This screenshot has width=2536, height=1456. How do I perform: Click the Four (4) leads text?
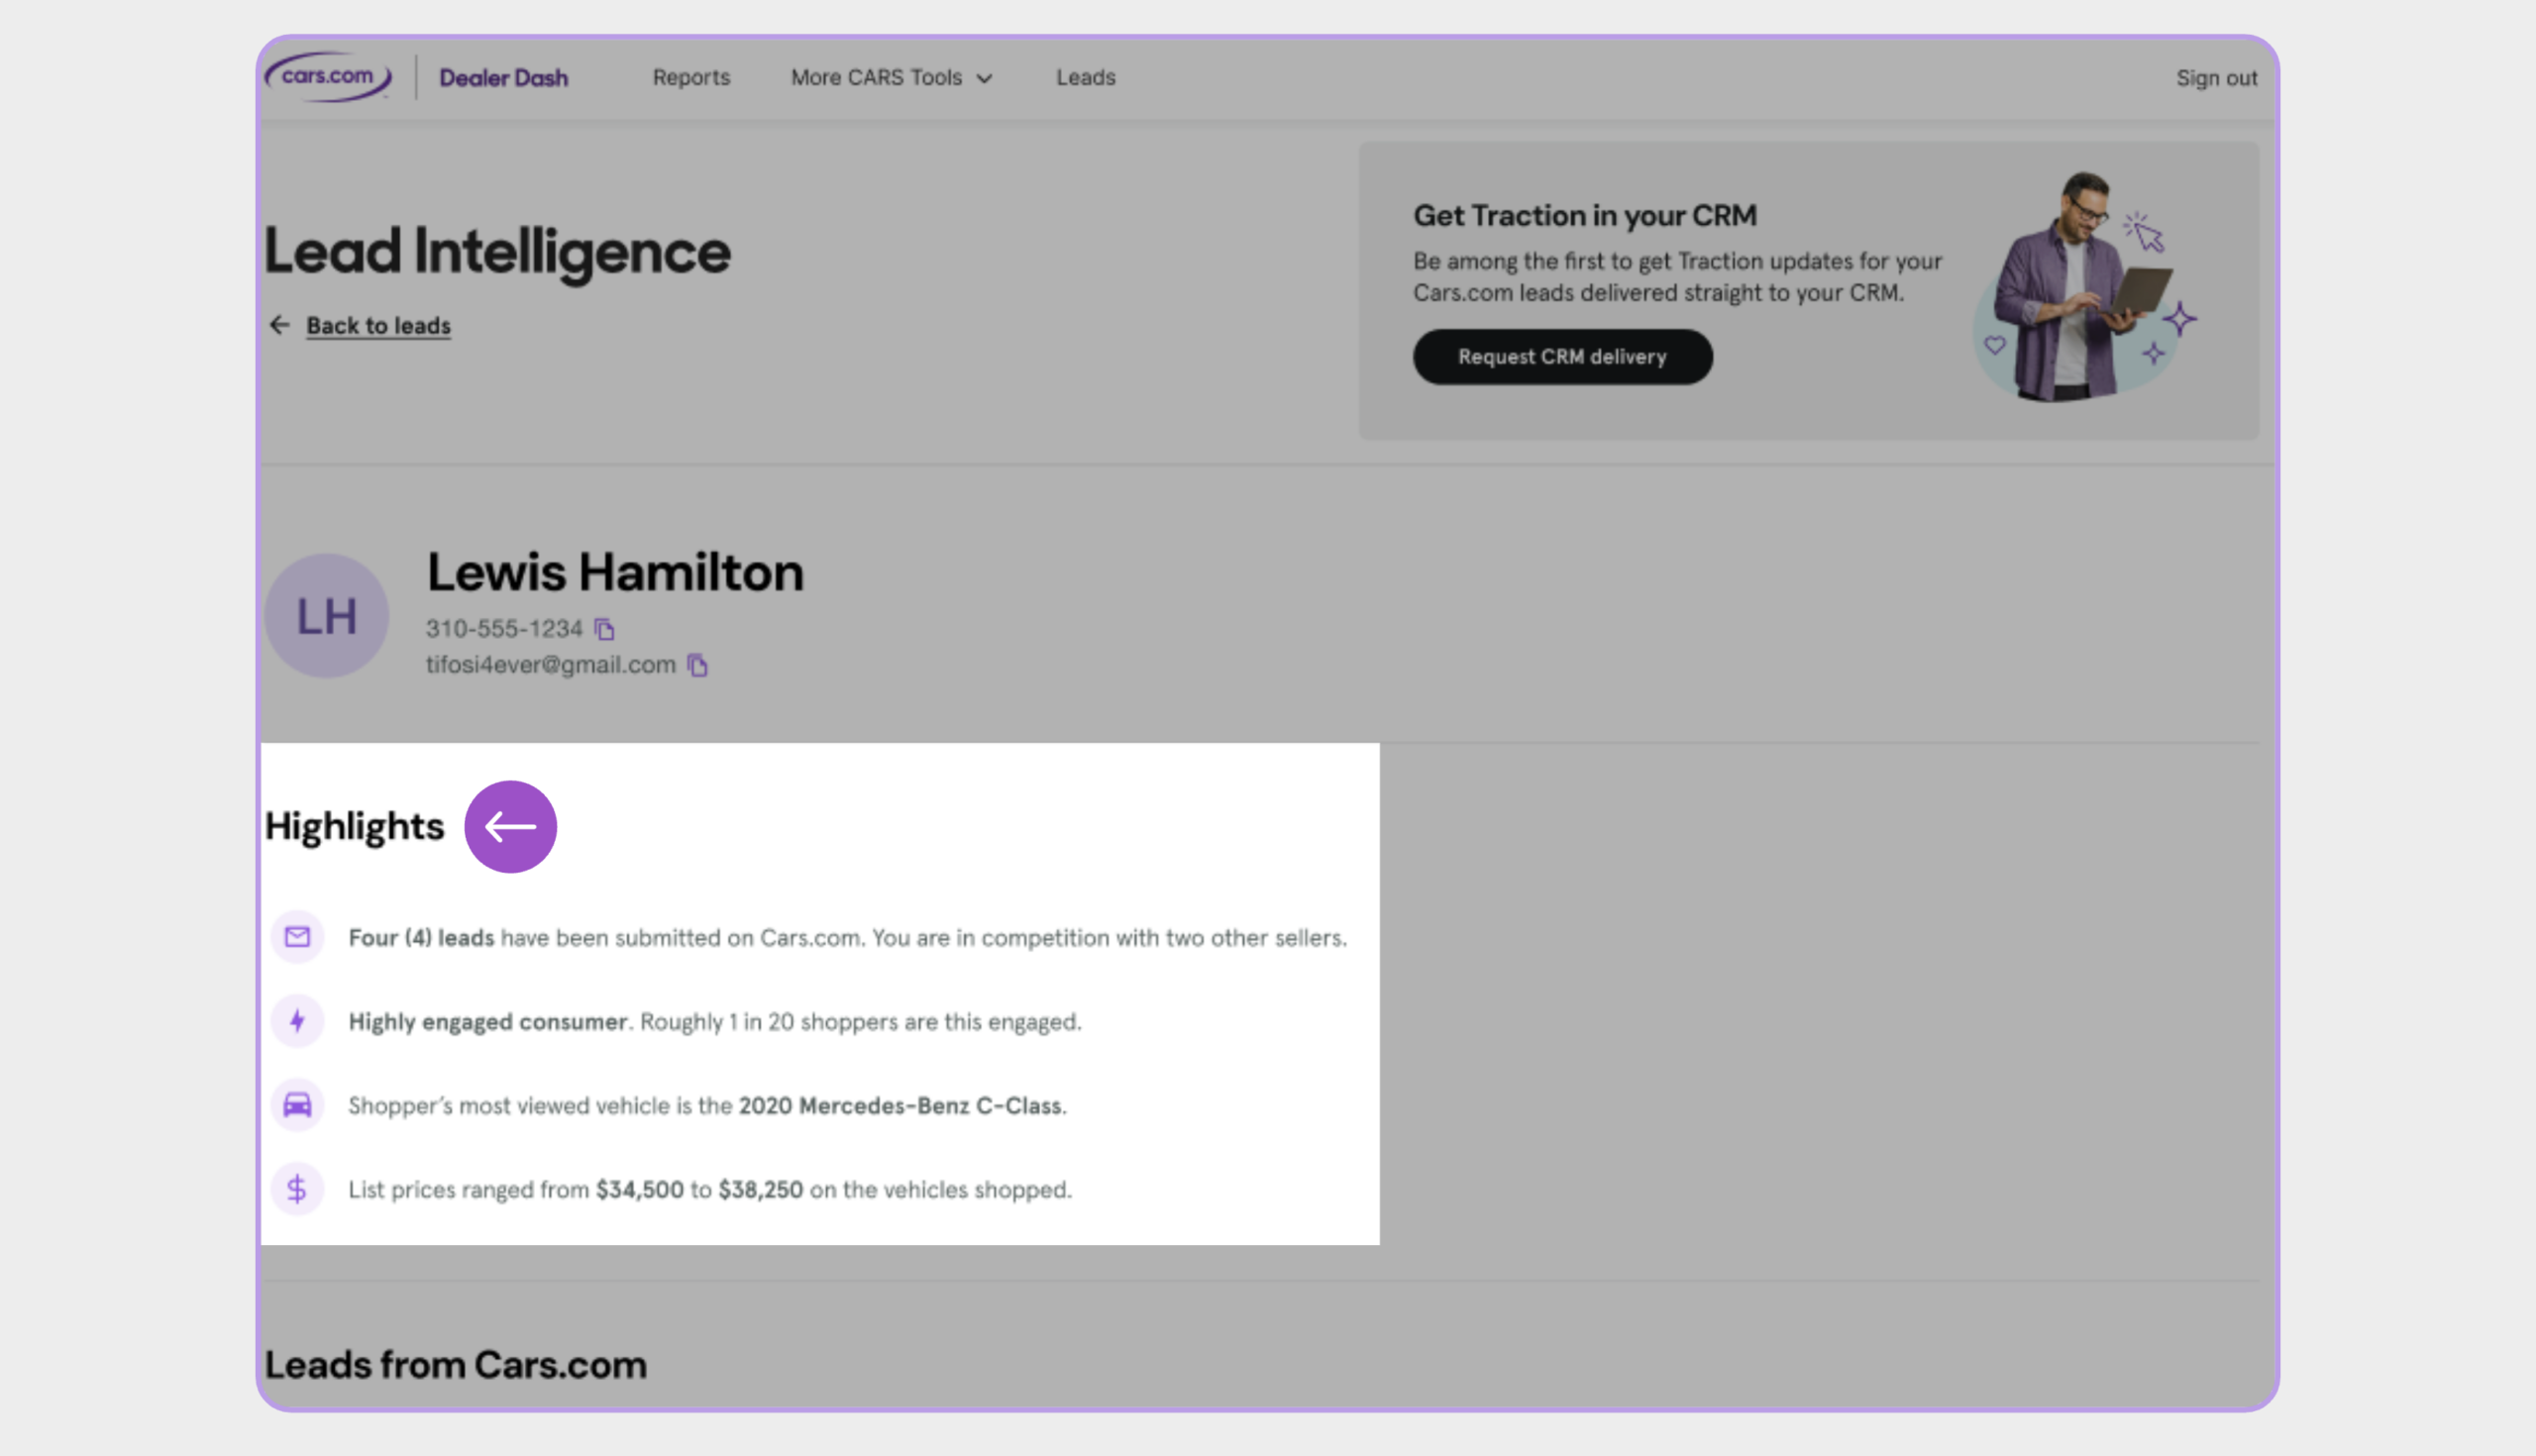pyautogui.click(x=421, y=938)
